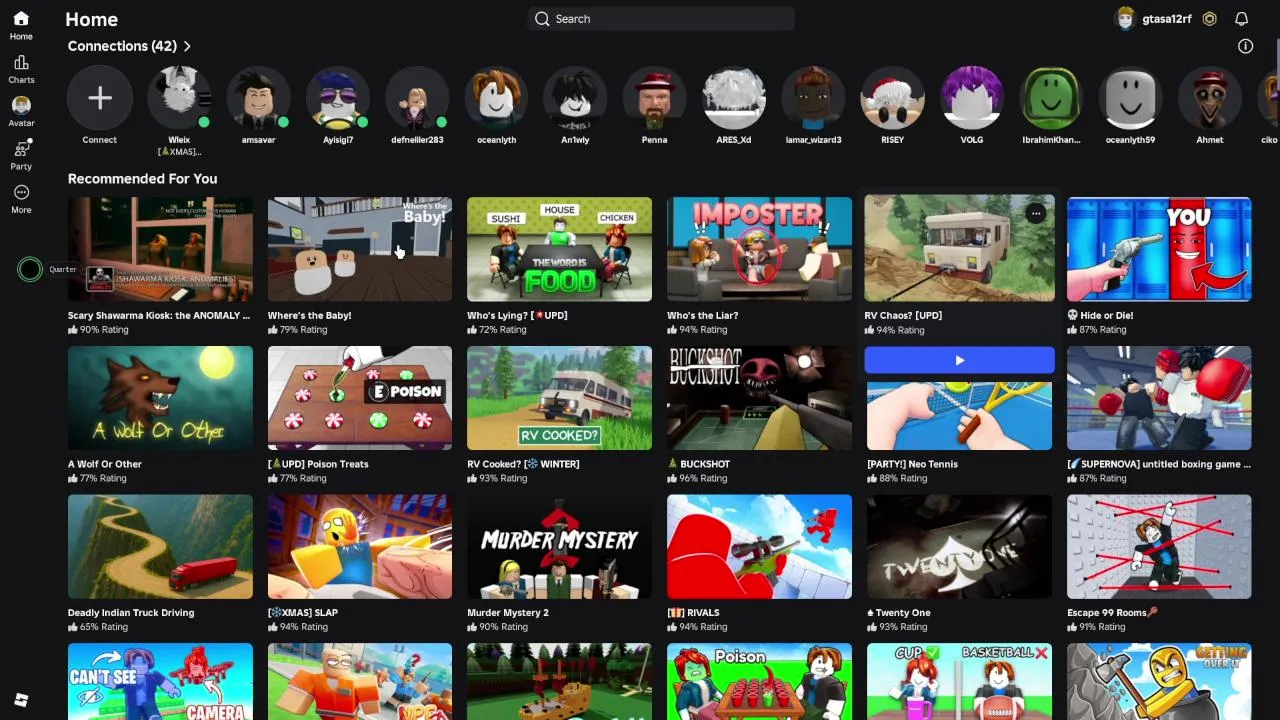Open oceanlyth's avatar in connections
Viewport: 1280px width, 720px height.
click(496, 98)
